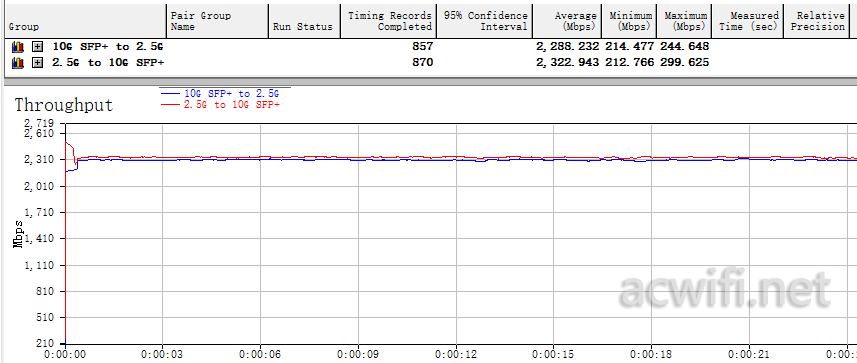Click the 1,110 y-axis tick label
The height and width of the screenshot is (363, 857).
(39, 266)
